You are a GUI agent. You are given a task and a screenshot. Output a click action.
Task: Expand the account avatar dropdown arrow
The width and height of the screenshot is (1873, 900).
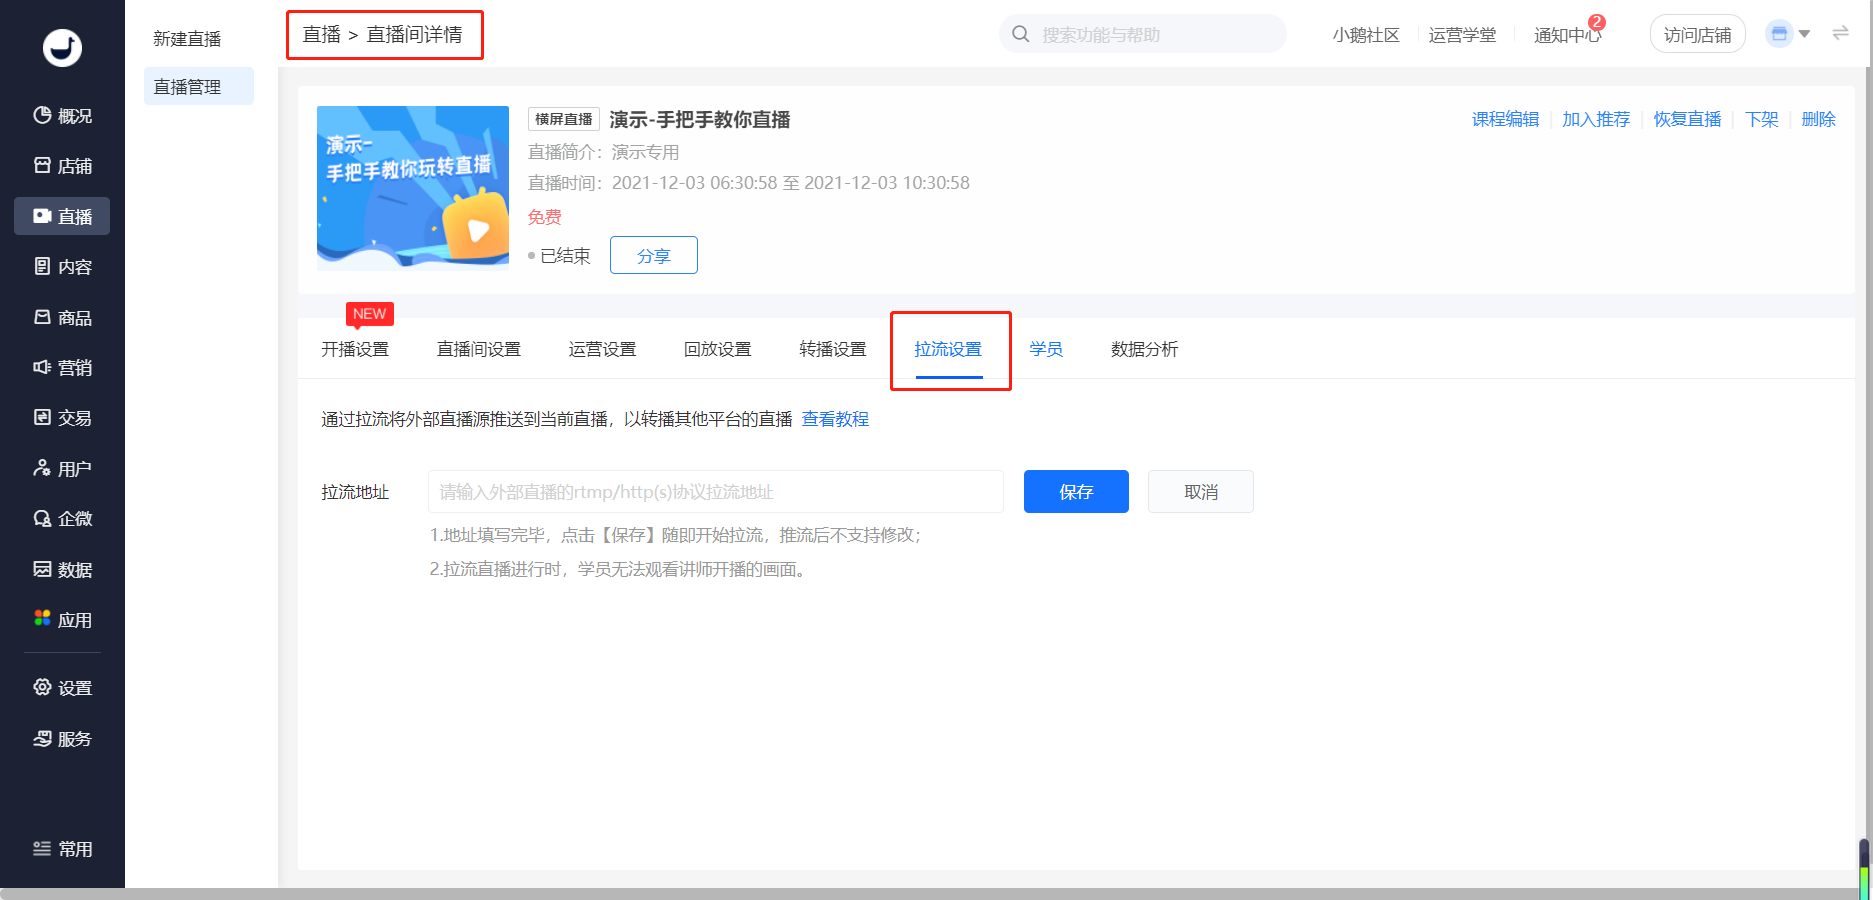[1804, 34]
